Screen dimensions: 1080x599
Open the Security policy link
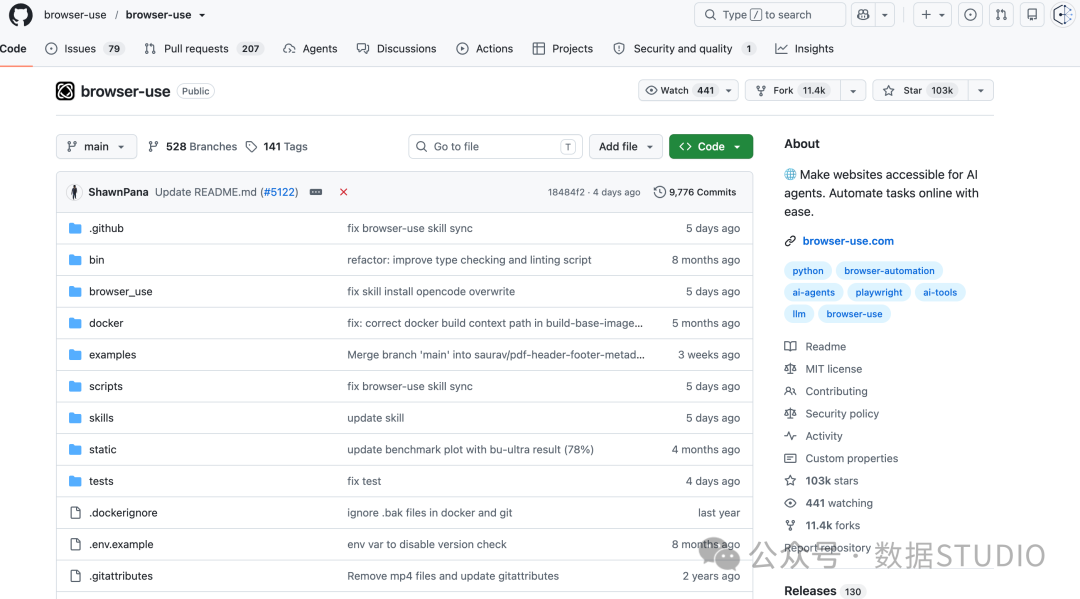pos(842,414)
